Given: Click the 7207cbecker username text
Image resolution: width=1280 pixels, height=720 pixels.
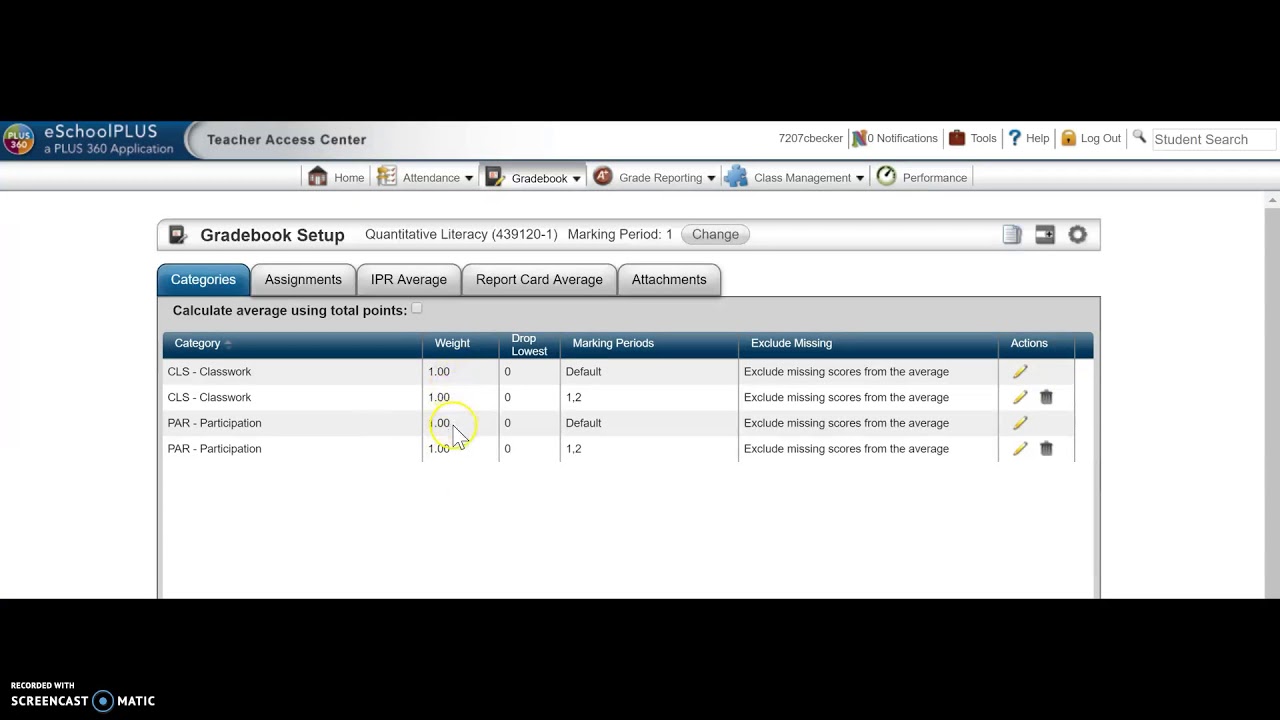Looking at the screenshot, I should tap(811, 138).
